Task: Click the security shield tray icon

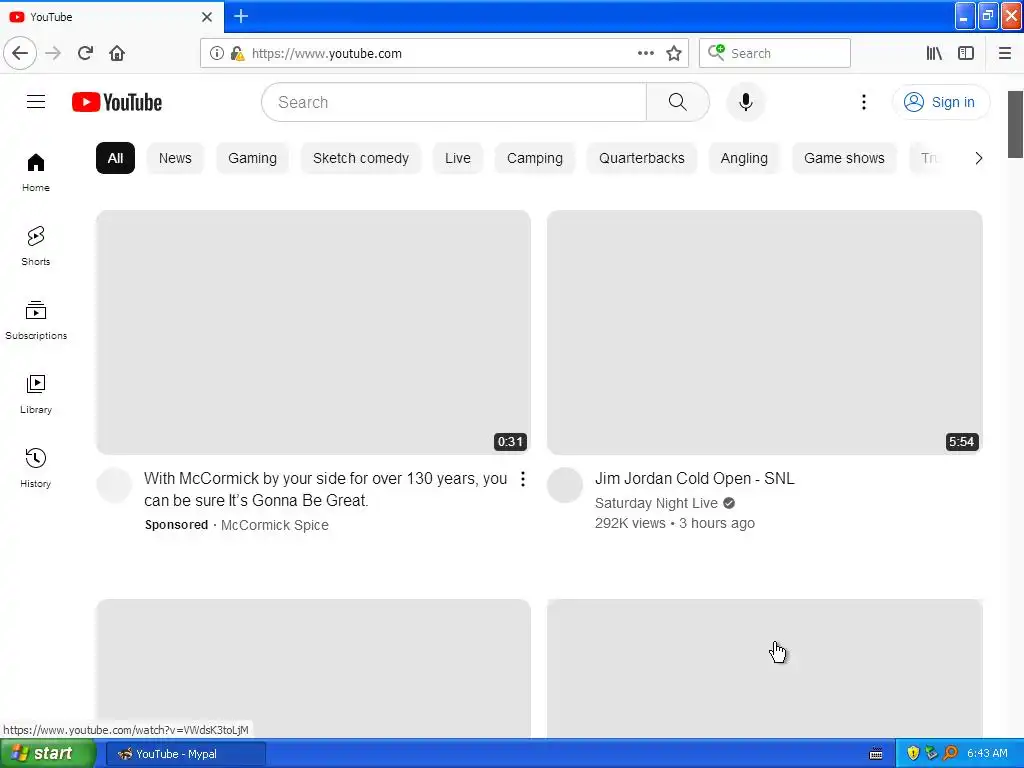Action: tap(913, 753)
